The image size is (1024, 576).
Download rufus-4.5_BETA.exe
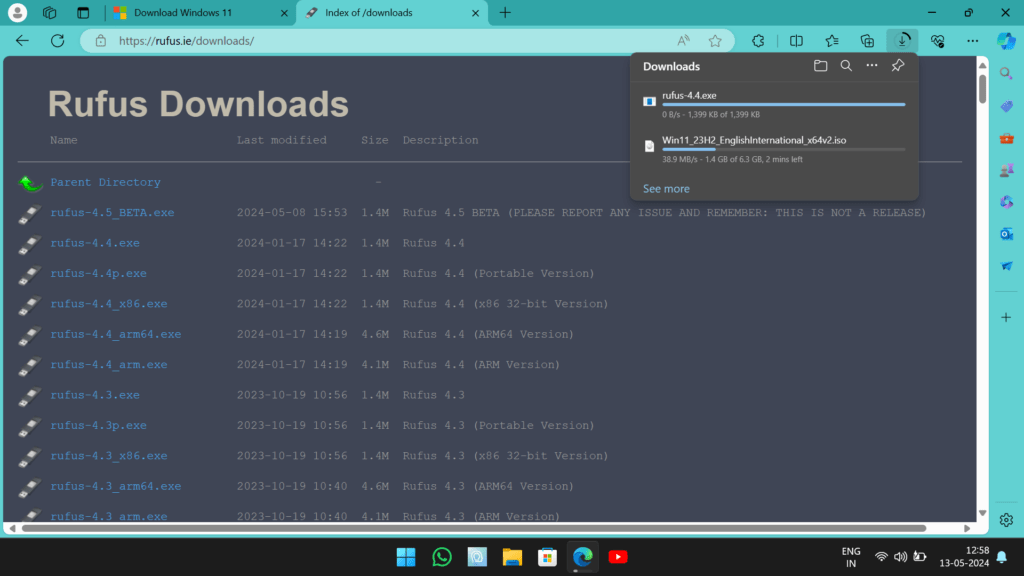[x=112, y=213]
